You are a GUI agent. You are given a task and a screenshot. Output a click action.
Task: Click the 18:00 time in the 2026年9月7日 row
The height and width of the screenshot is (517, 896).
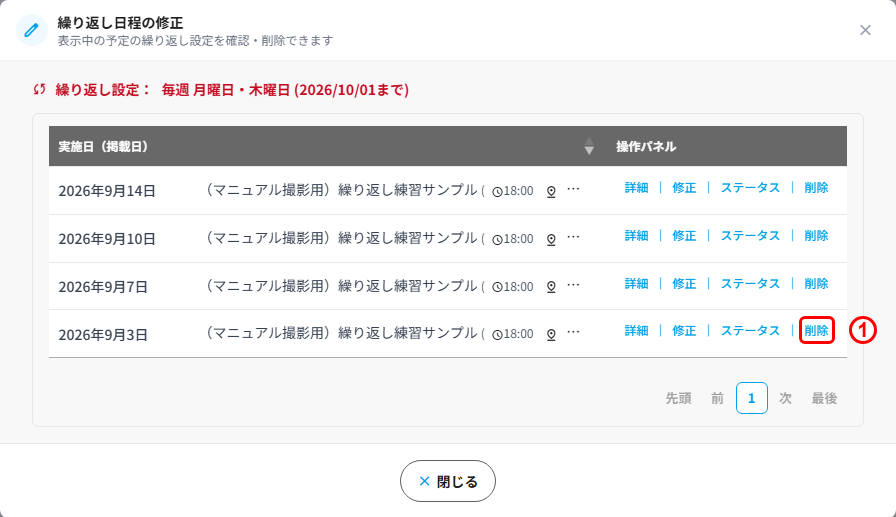(518, 287)
